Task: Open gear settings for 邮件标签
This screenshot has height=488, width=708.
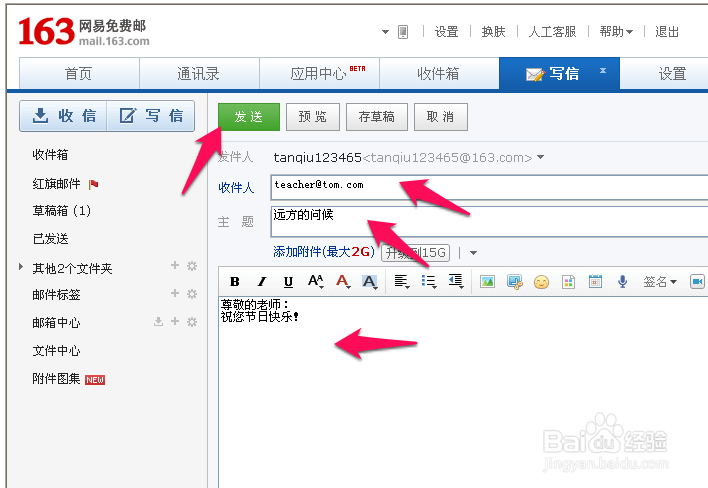Action: tap(192, 294)
